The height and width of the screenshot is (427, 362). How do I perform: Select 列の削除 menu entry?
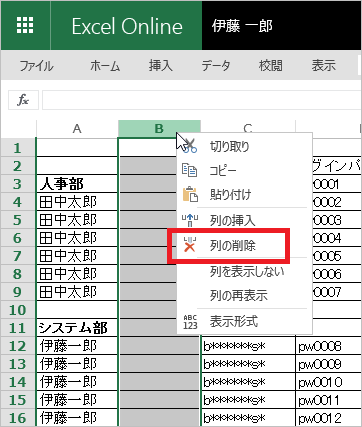coord(232,245)
